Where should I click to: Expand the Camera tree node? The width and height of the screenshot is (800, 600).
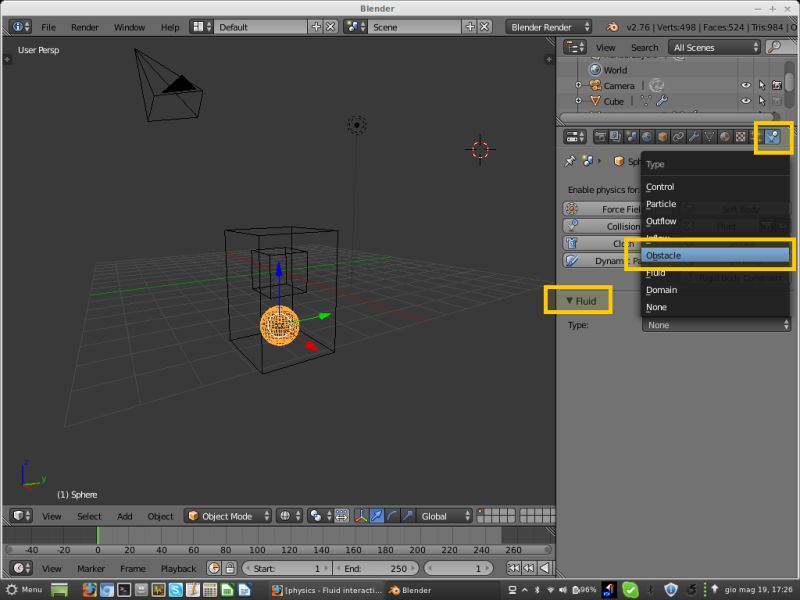[578, 85]
